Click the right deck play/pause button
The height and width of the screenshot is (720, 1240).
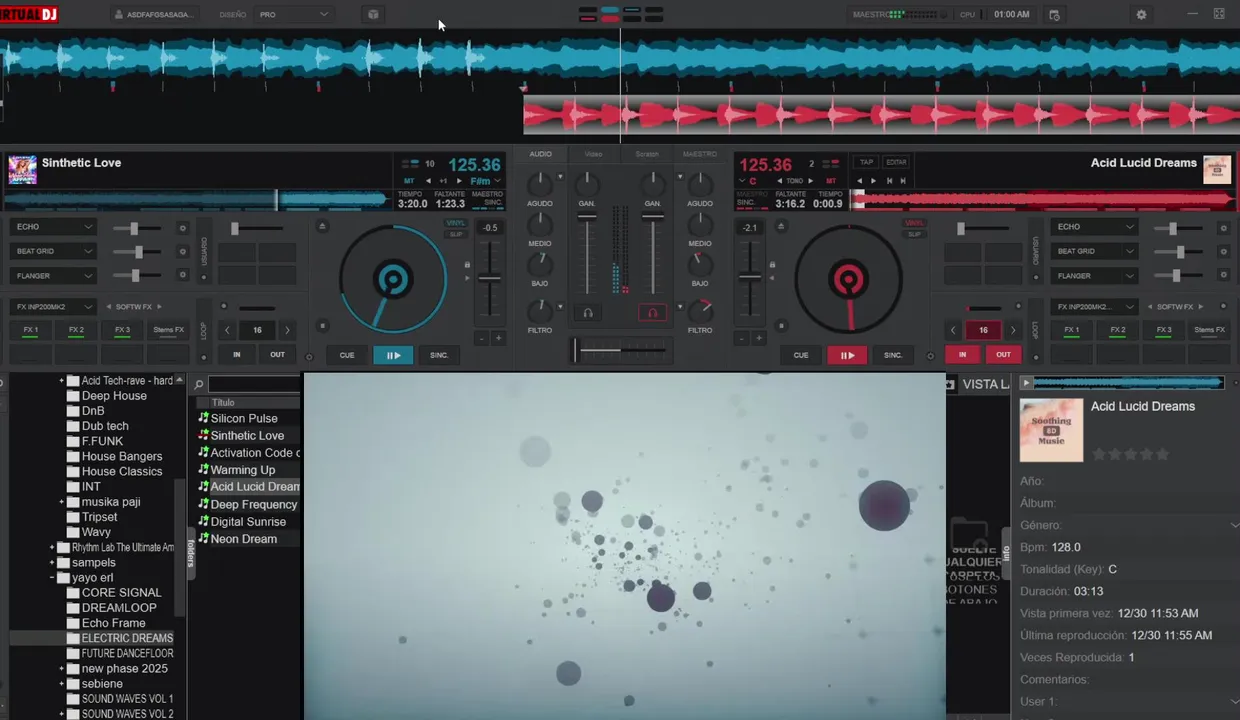(847, 355)
